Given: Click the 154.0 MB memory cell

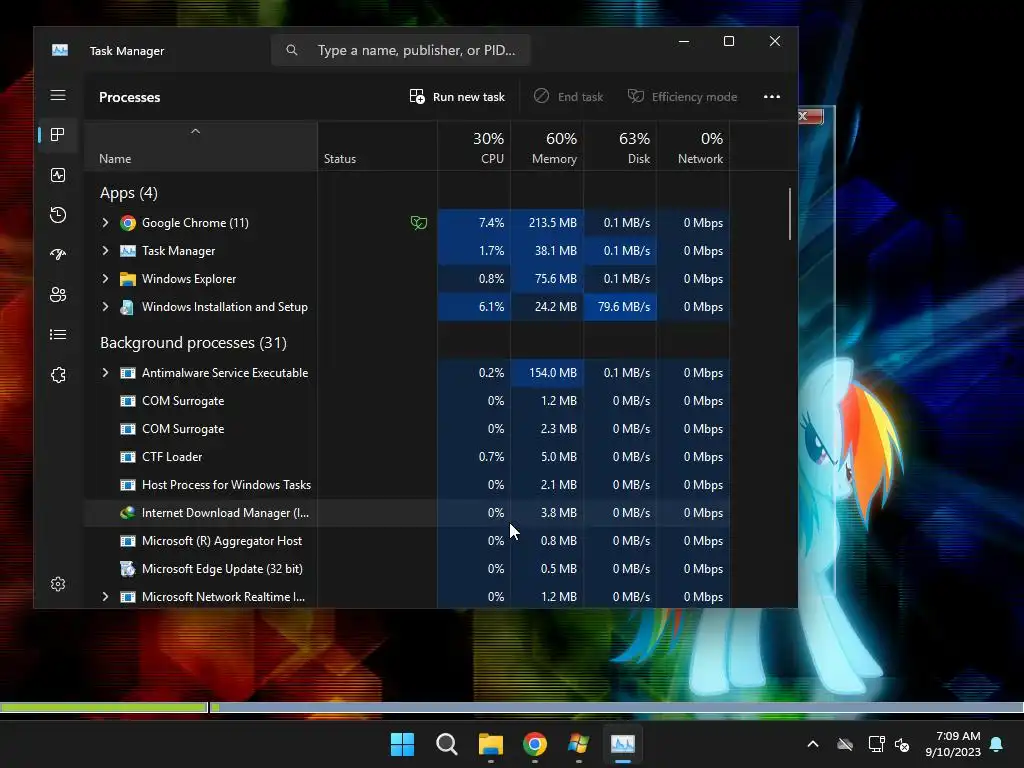Looking at the screenshot, I should tap(547, 373).
